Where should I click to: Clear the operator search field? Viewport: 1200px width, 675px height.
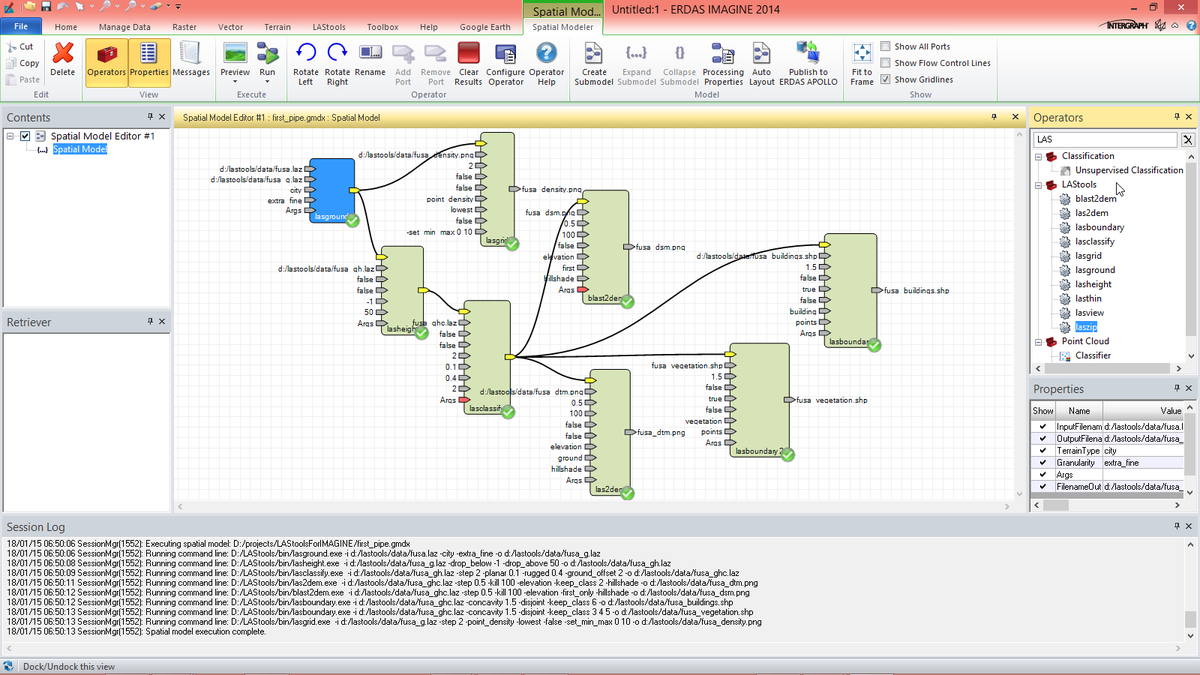1188,140
